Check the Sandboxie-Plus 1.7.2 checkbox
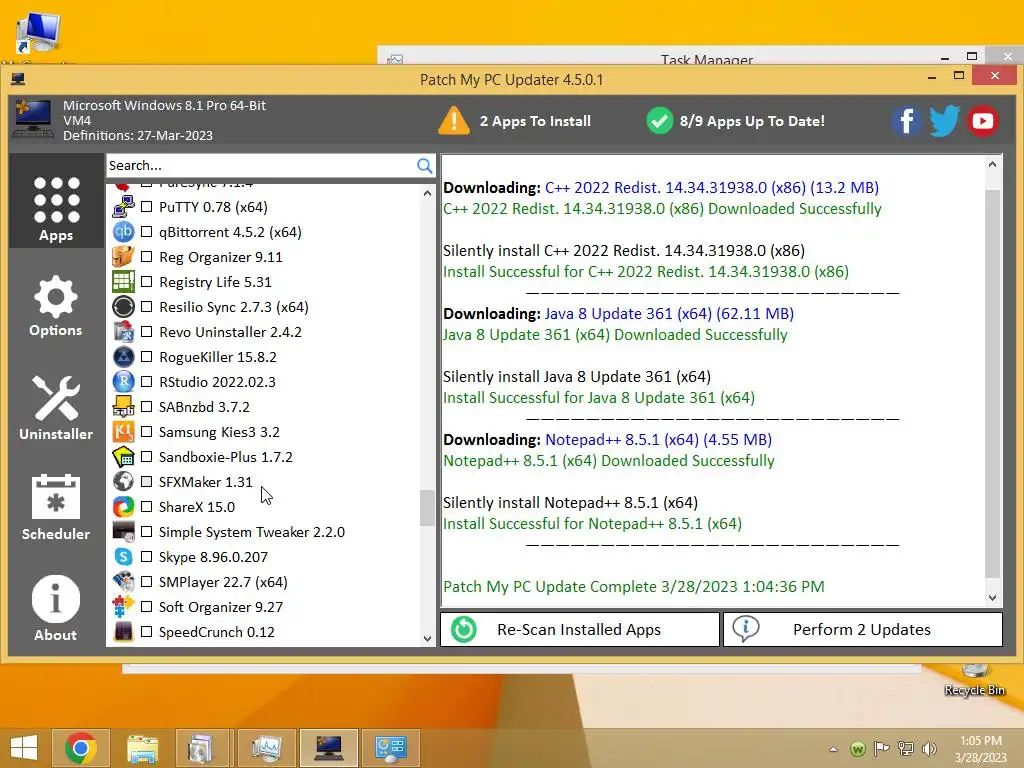This screenshot has width=1024, height=768. click(x=147, y=456)
